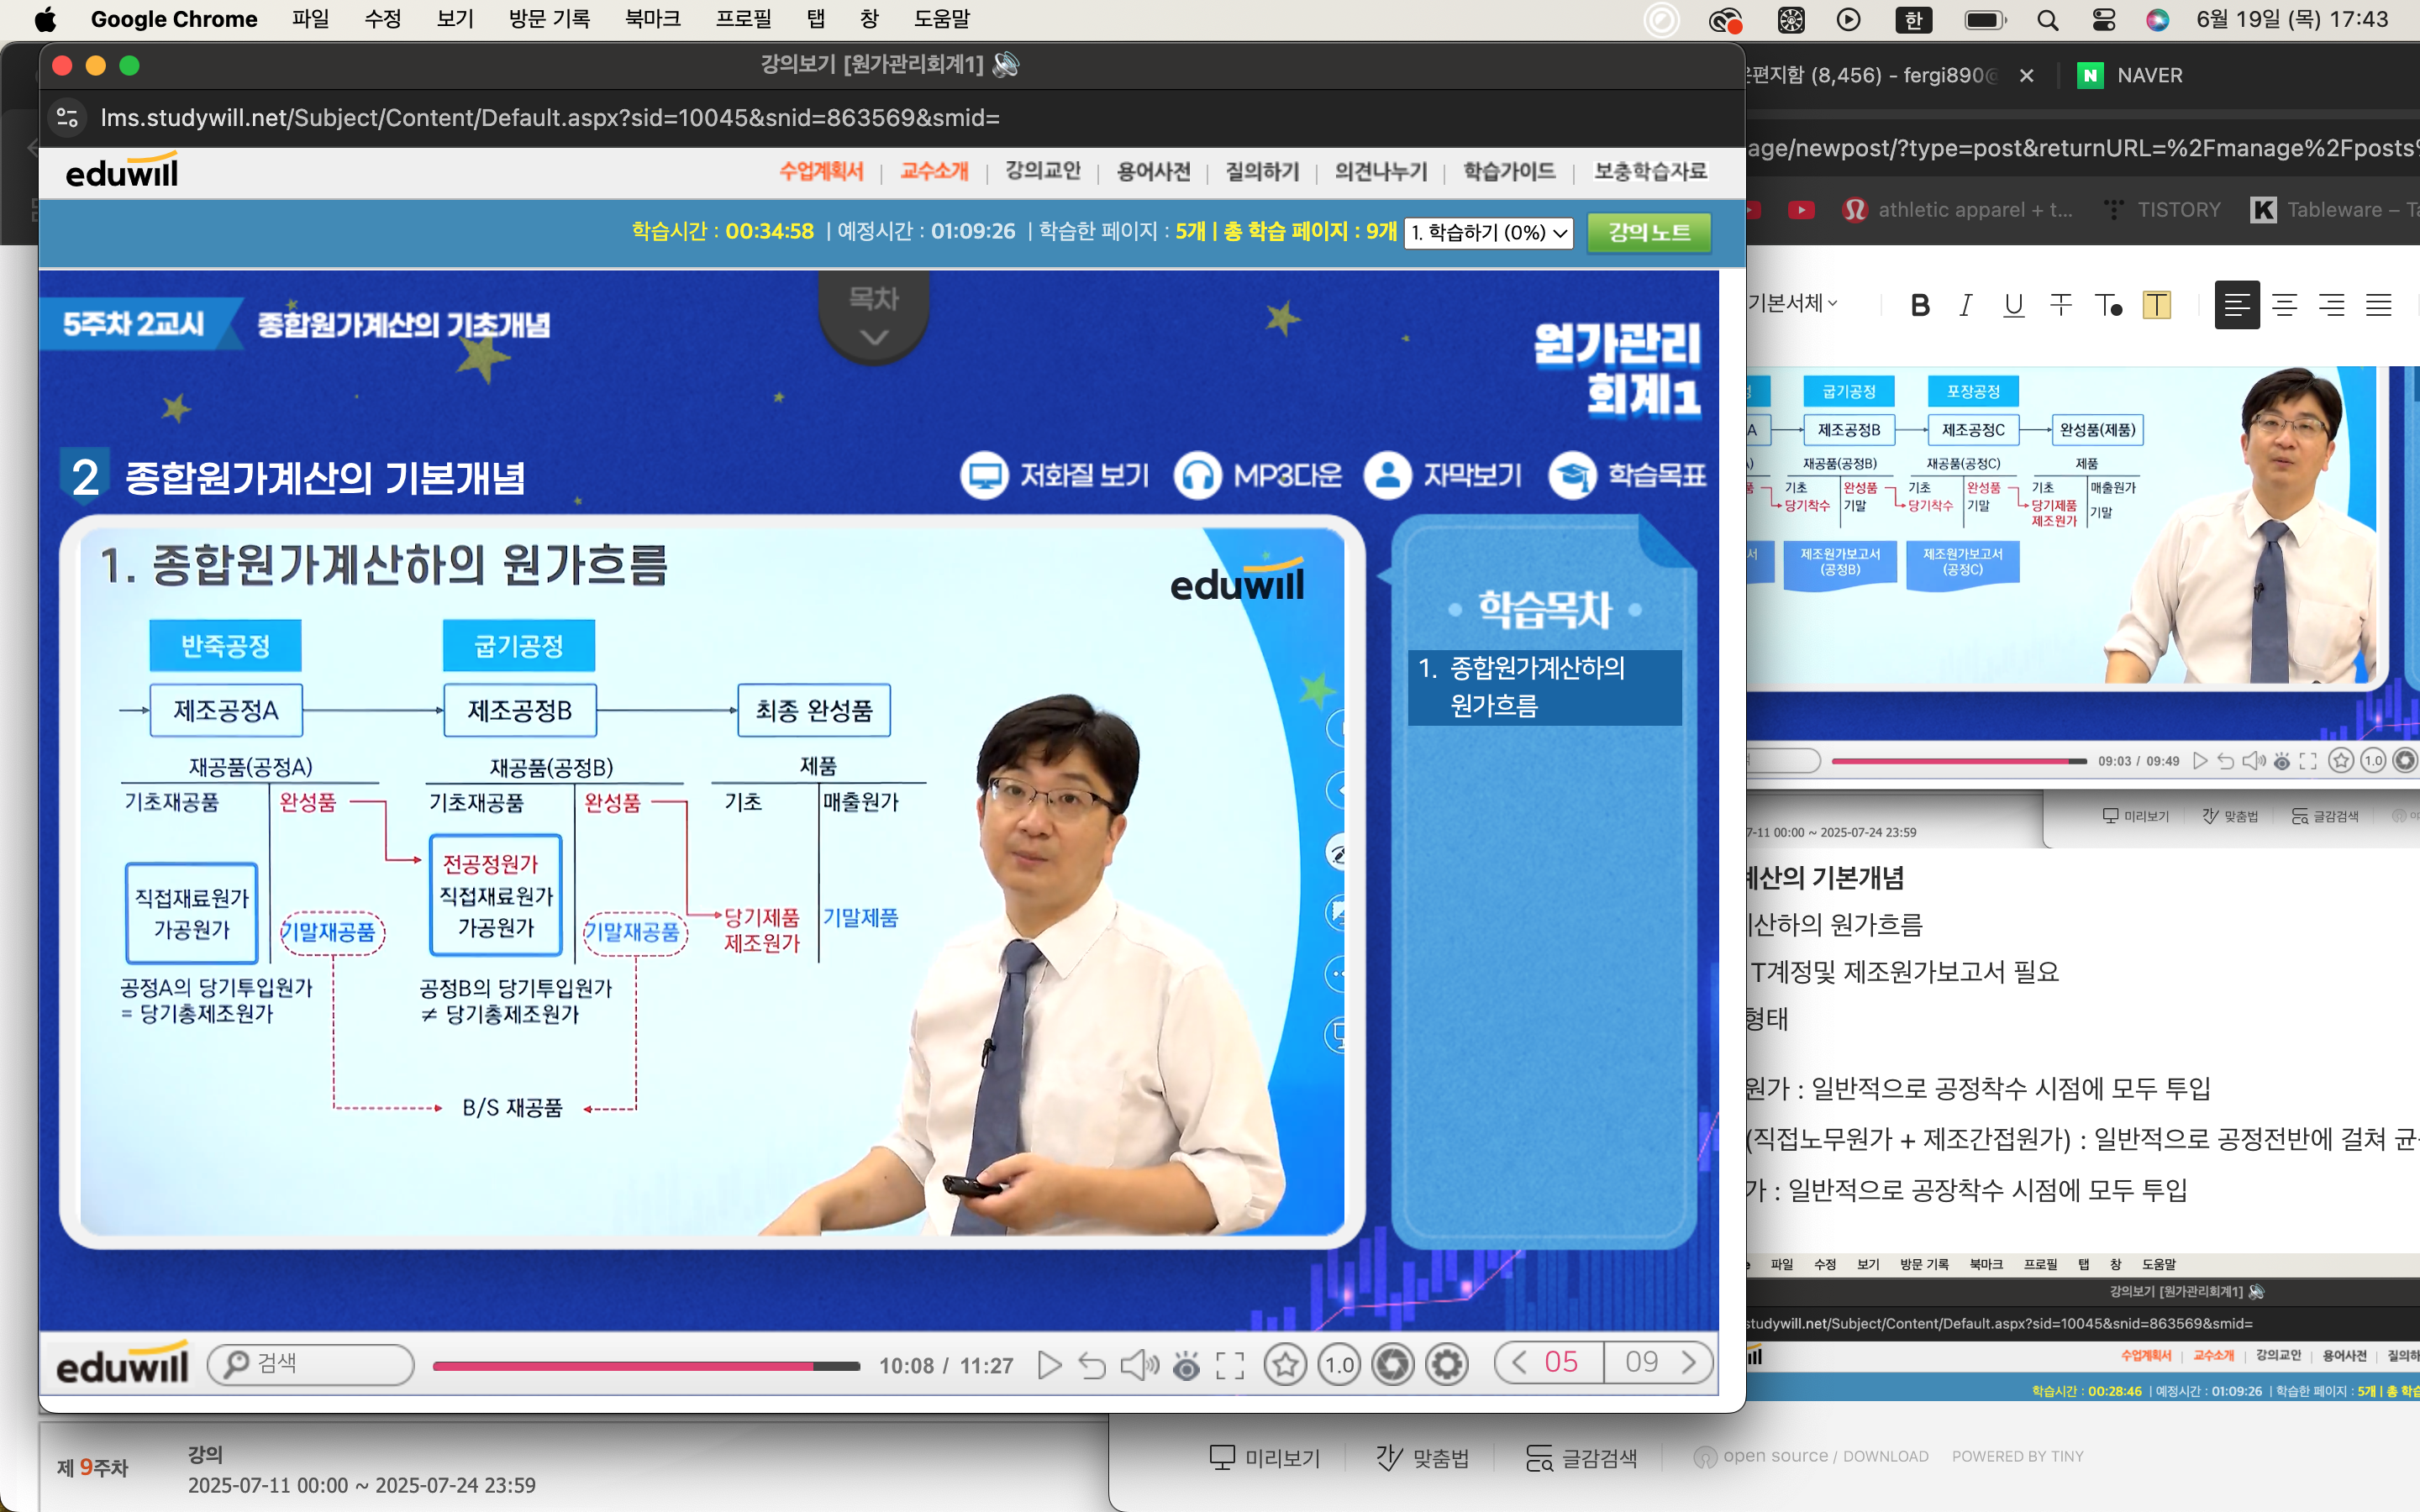The image size is (2420, 1512).
Task: Open the 북마크 menu in menu bar
Action: click(652, 19)
